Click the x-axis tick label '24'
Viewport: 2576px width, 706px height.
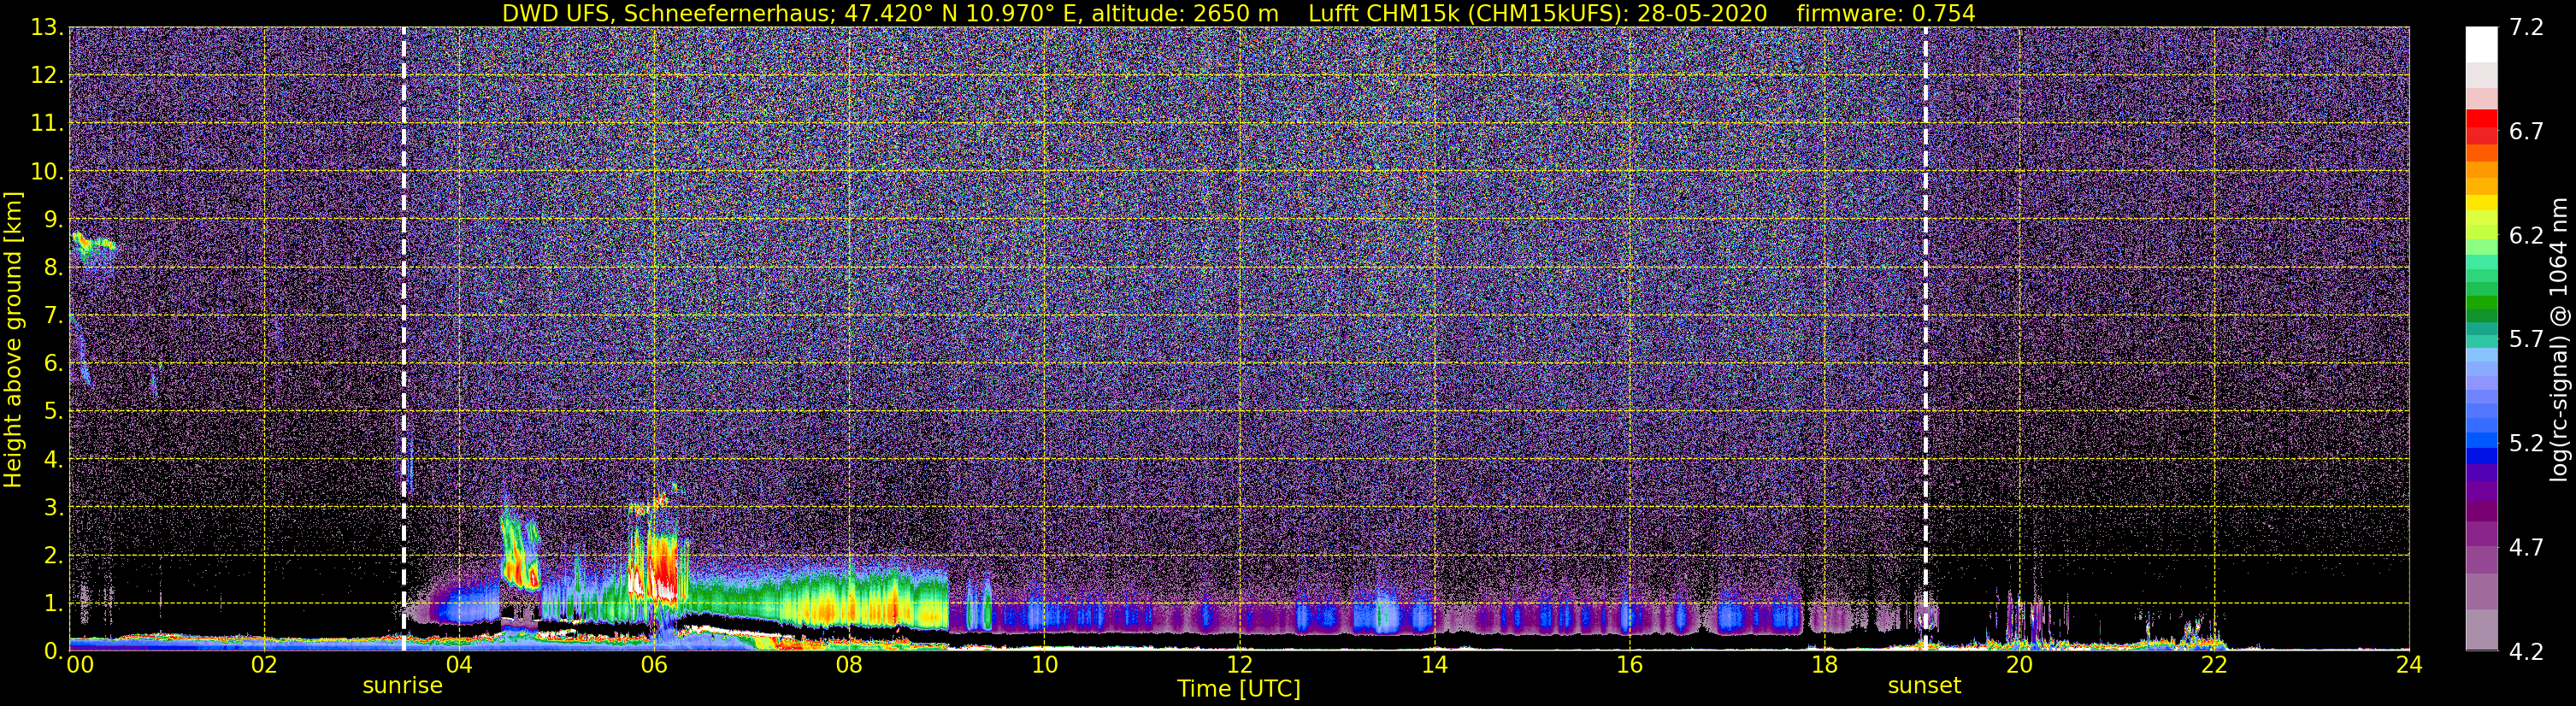pyautogui.click(x=2409, y=665)
